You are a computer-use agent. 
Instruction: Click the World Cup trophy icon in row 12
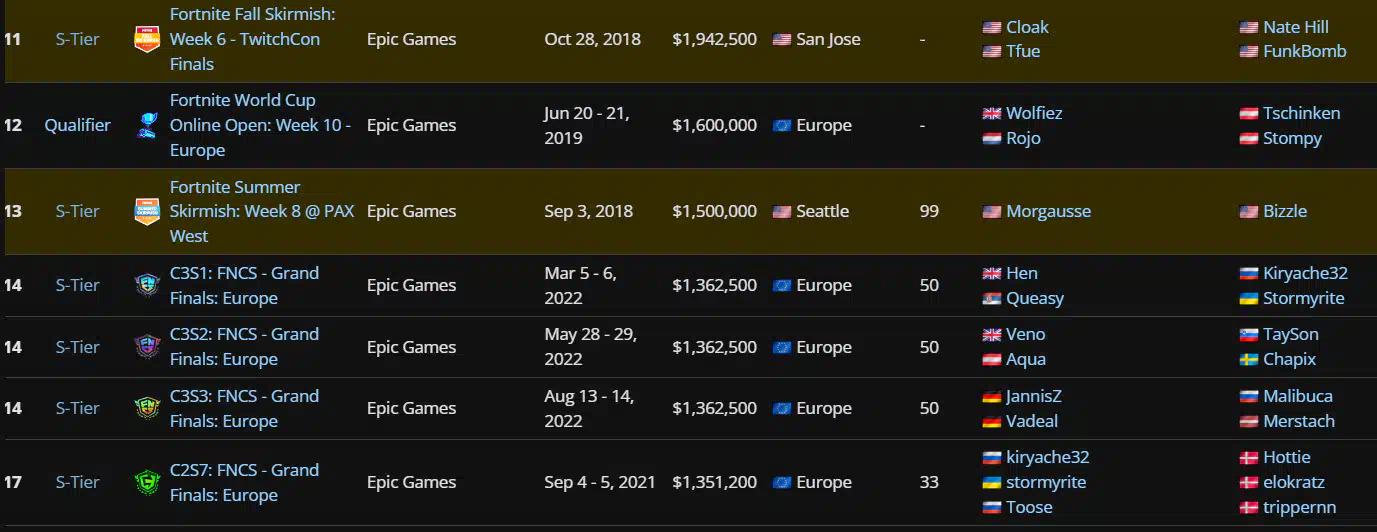(x=147, y=126)
